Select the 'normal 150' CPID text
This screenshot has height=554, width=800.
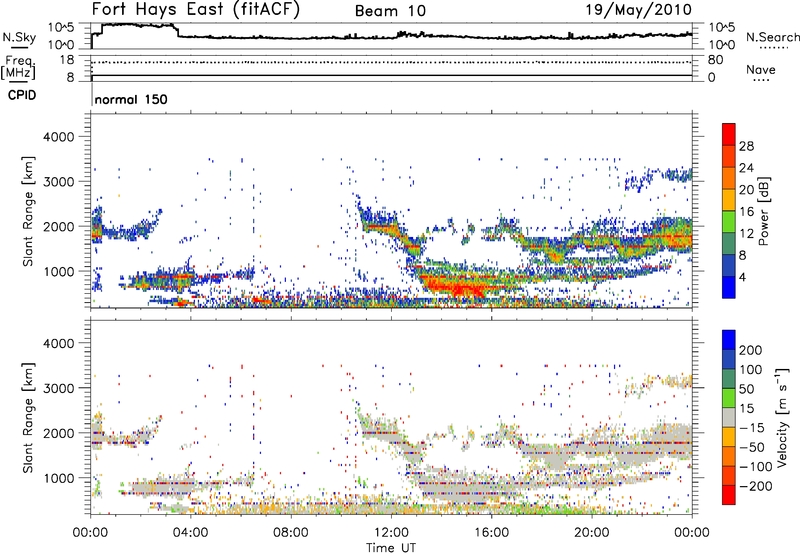click(131, 99)
